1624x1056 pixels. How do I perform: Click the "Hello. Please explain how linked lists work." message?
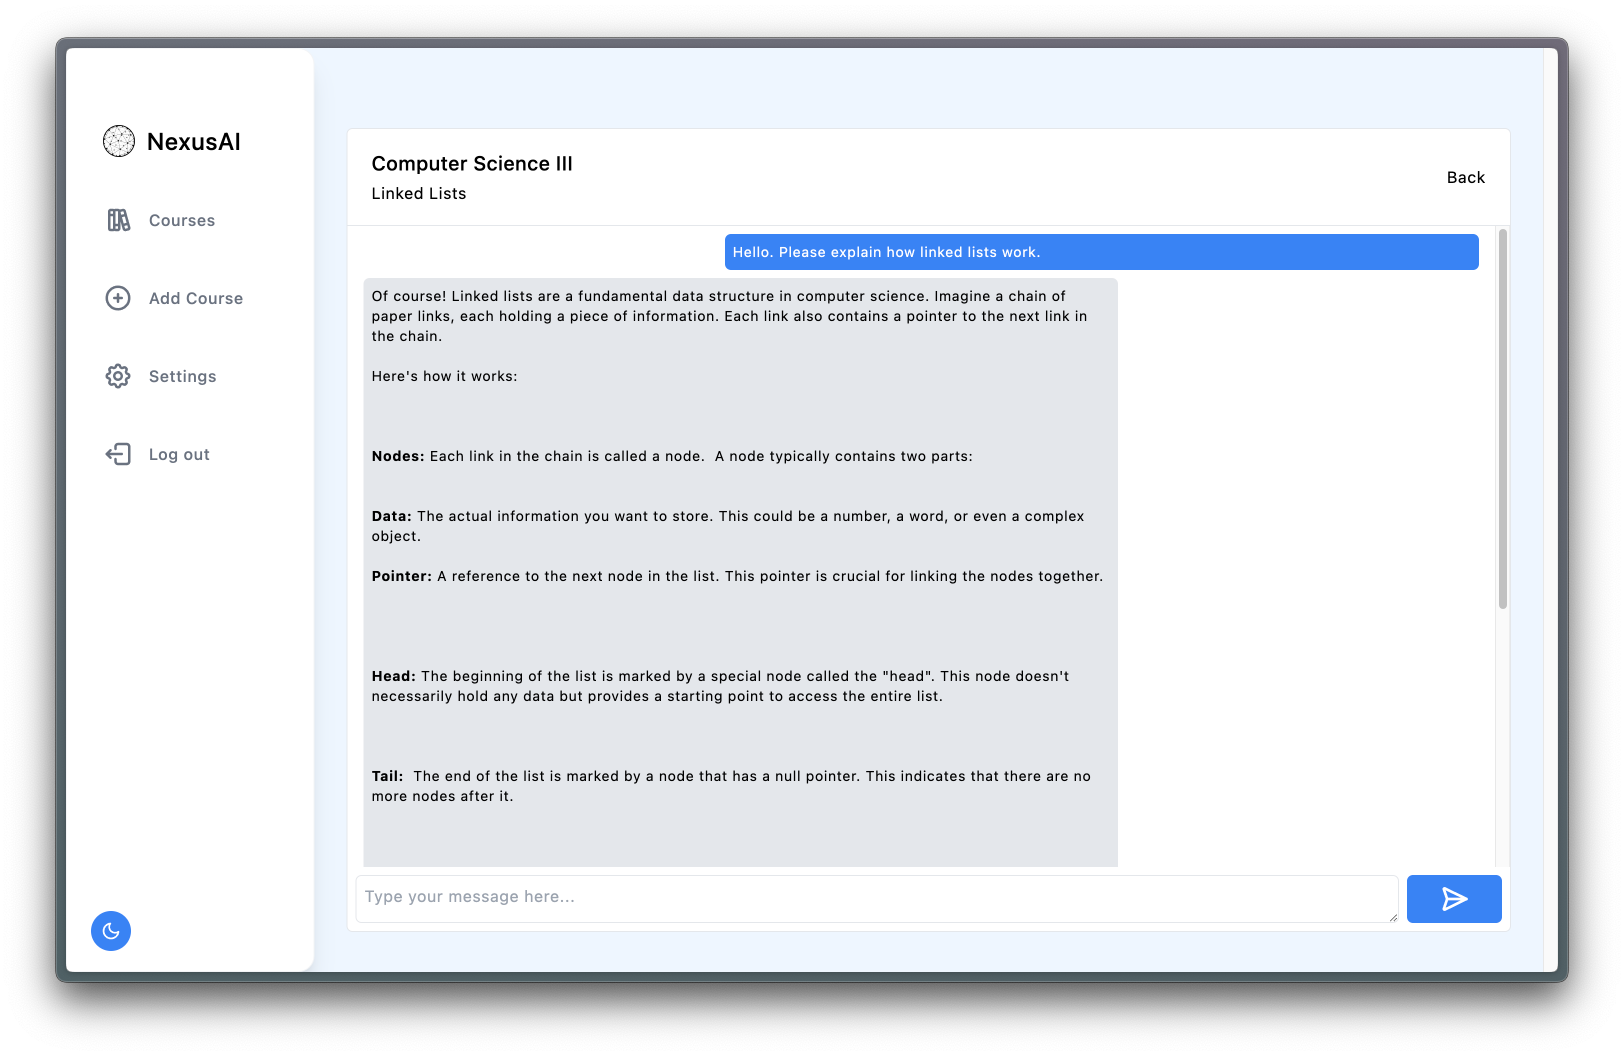pyautogui.click(x=1101, y=252)
